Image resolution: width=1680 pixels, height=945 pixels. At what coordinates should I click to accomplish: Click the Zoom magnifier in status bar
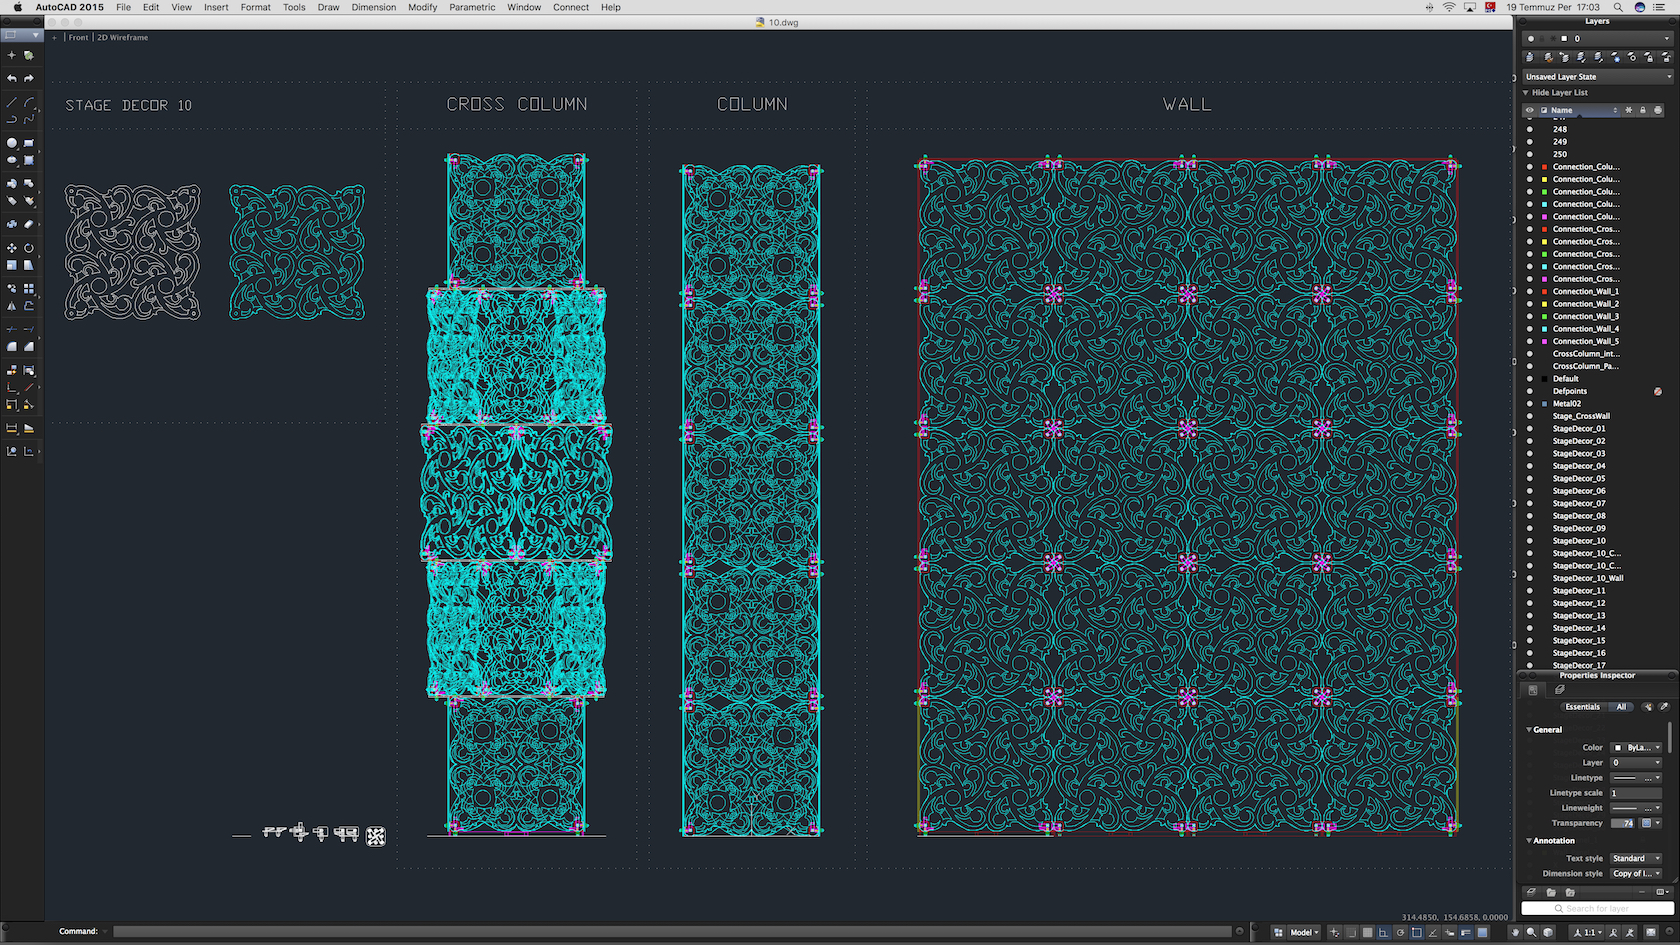(x=1531, y=932)
